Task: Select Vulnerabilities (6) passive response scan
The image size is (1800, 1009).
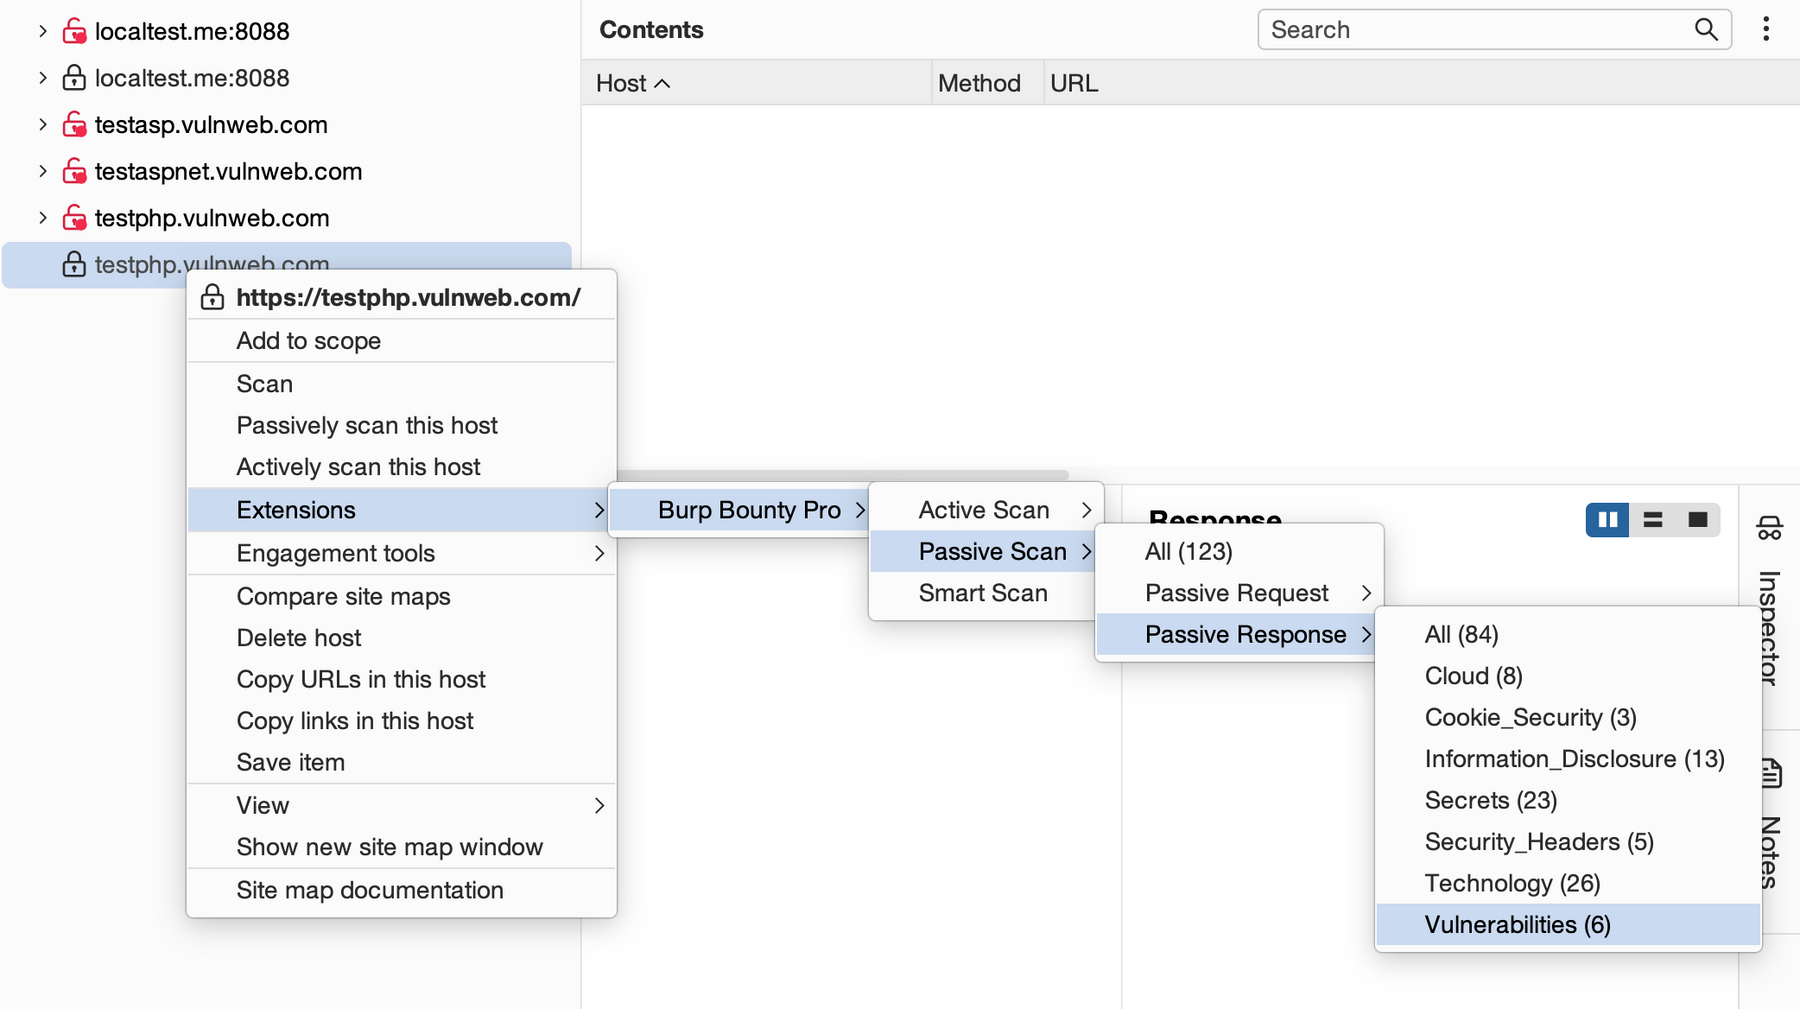Action: click(x=1517, y=925)
